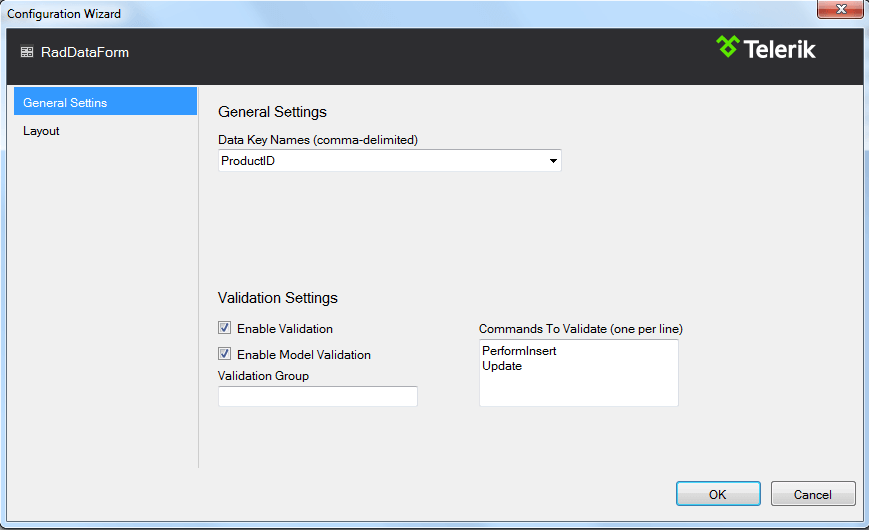This screenshot has height=530, width=869.
Task: Toggle the Enable Model Validation checkbox
Action: (x=224, y=354)
